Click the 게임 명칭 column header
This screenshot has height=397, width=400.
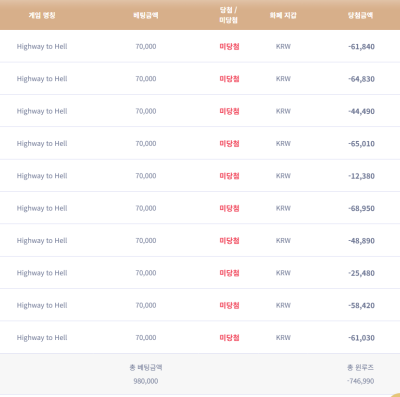[x=42, y=15]
